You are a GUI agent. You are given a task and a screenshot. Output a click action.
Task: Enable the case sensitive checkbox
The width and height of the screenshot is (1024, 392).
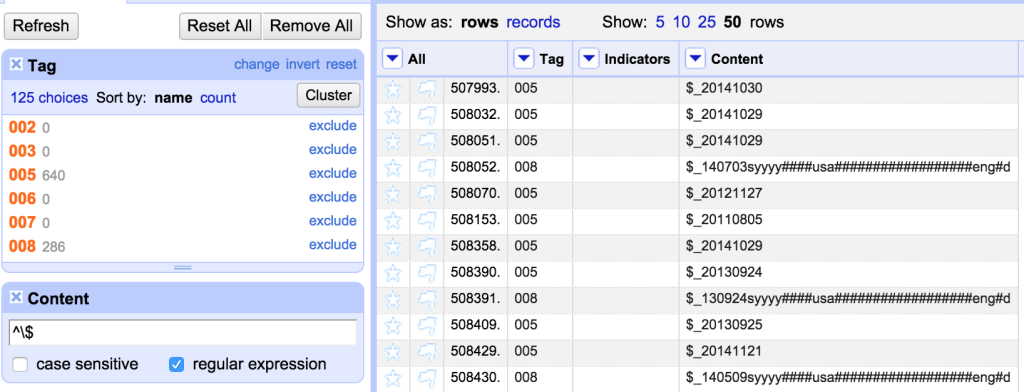[x=20, y=365]
